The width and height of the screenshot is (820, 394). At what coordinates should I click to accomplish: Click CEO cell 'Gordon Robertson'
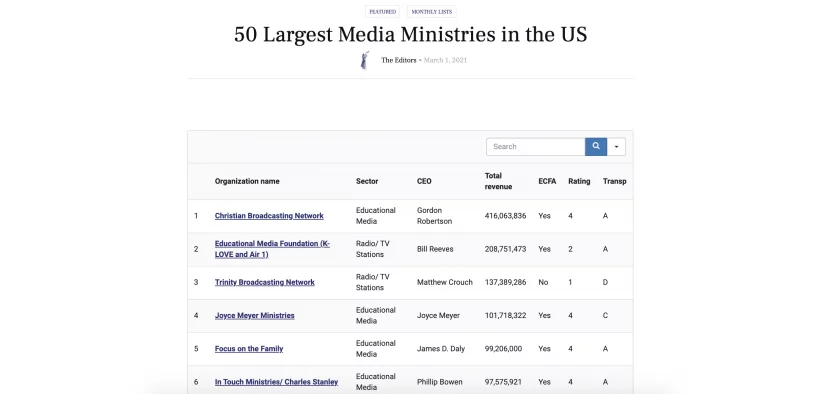(435, 216)
